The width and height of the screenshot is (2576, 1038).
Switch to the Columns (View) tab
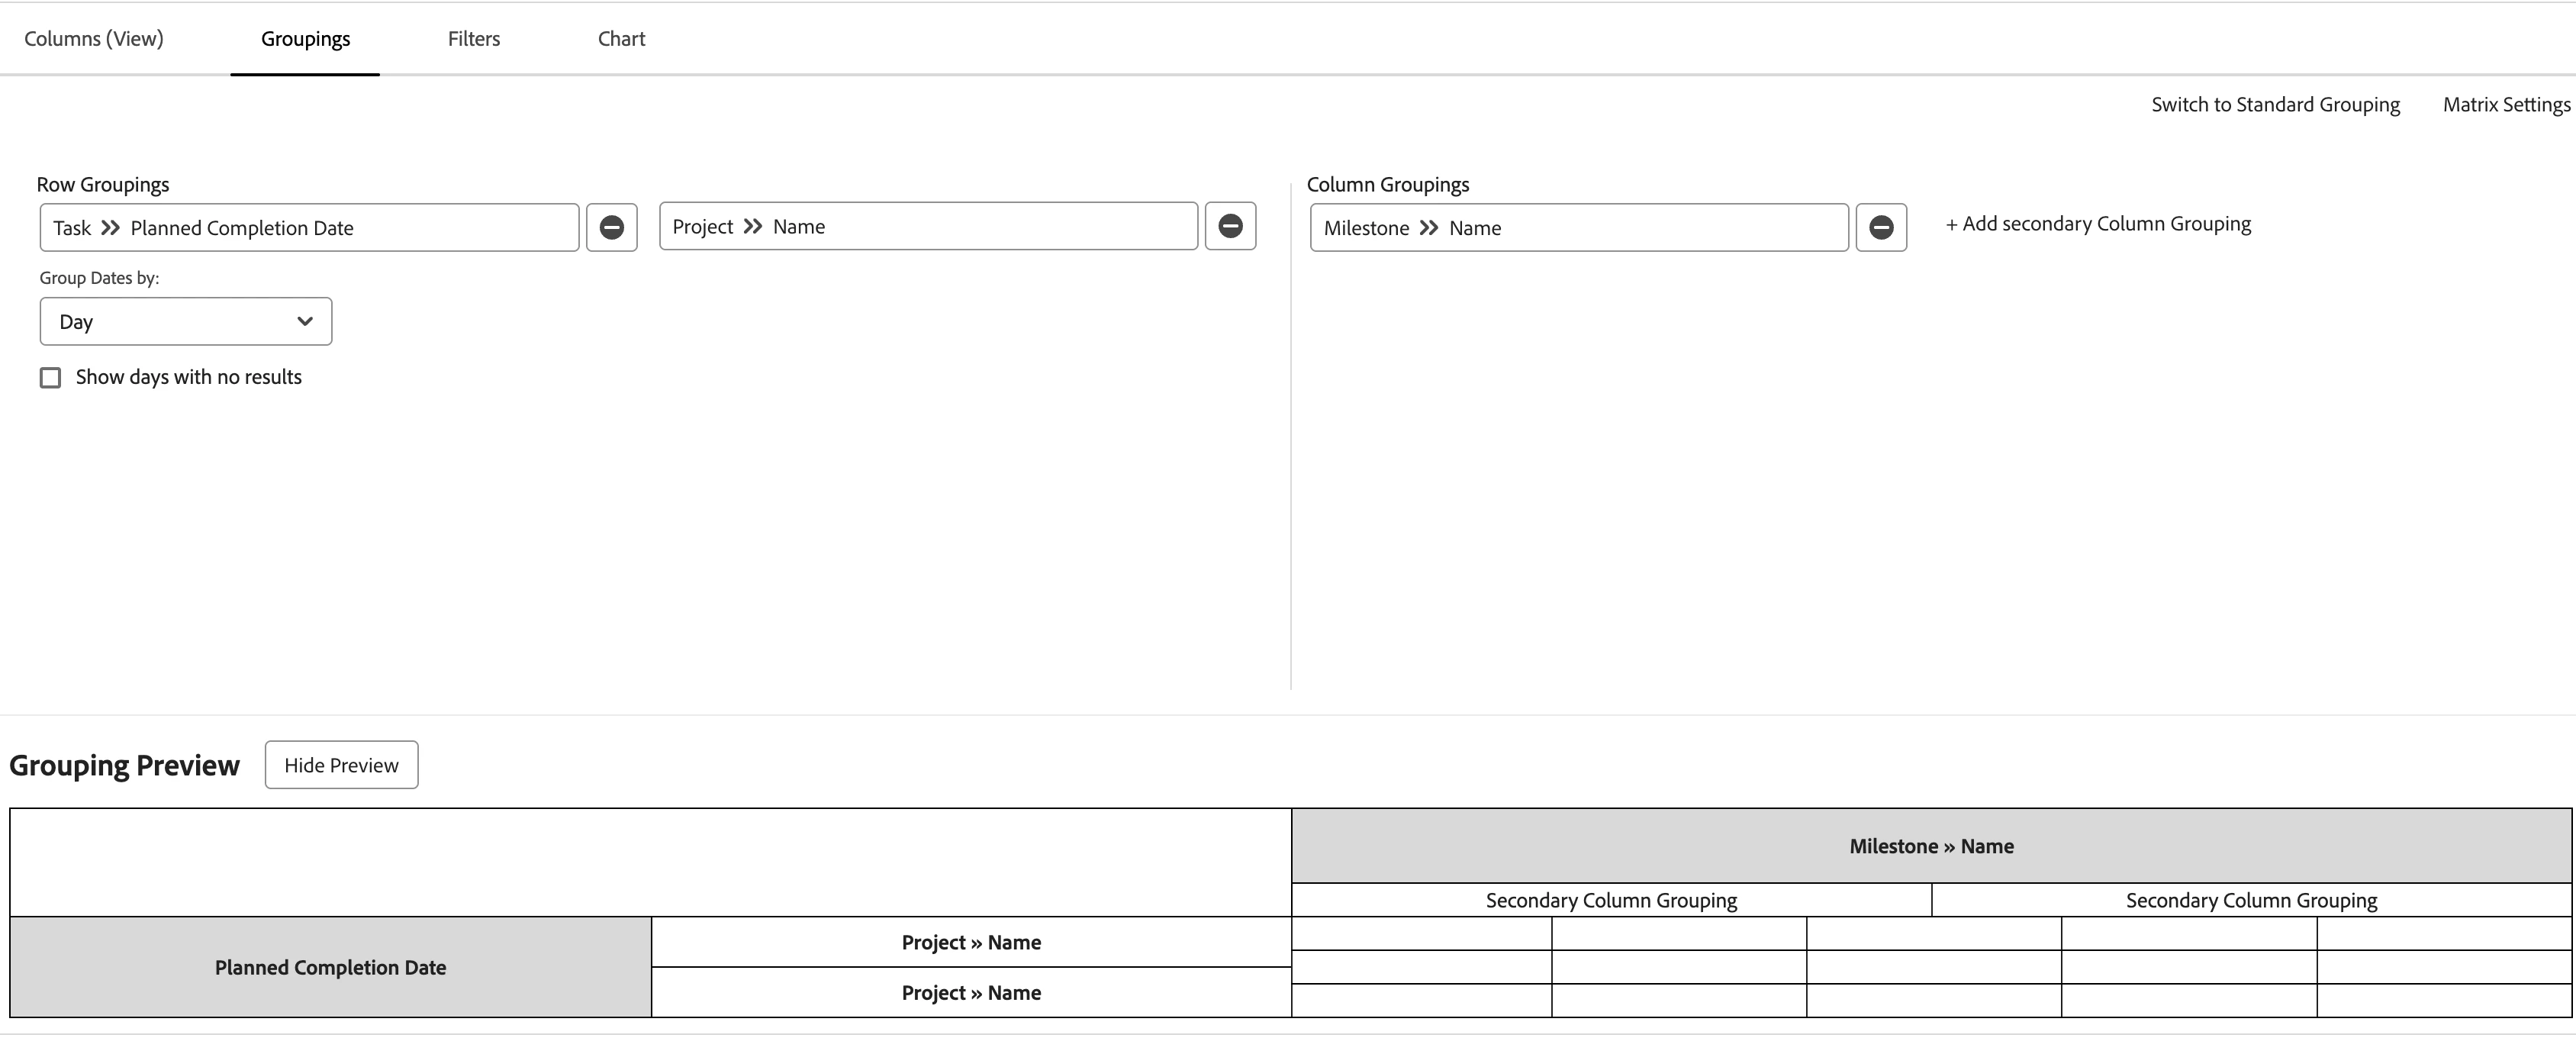94,39
